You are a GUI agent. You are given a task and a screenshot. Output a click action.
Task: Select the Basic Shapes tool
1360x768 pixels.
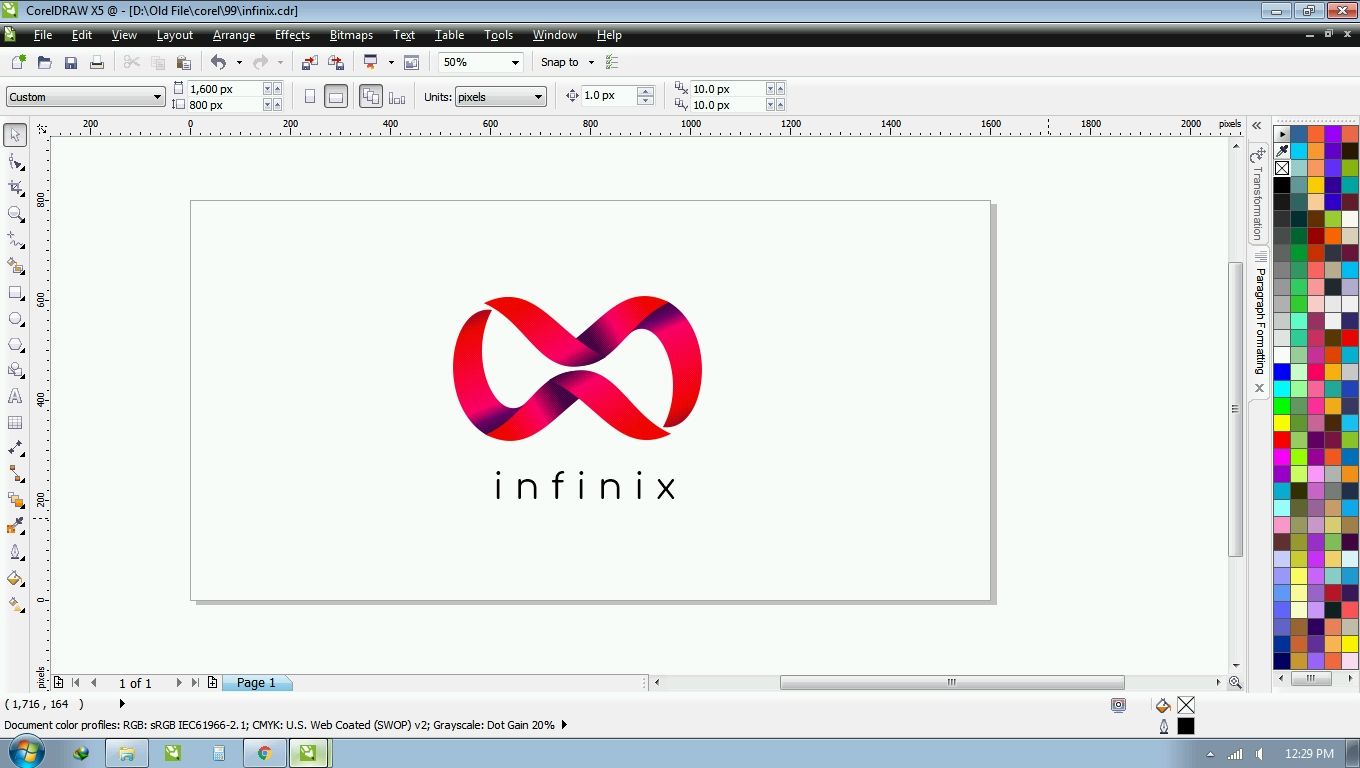[x=15, y=370]
